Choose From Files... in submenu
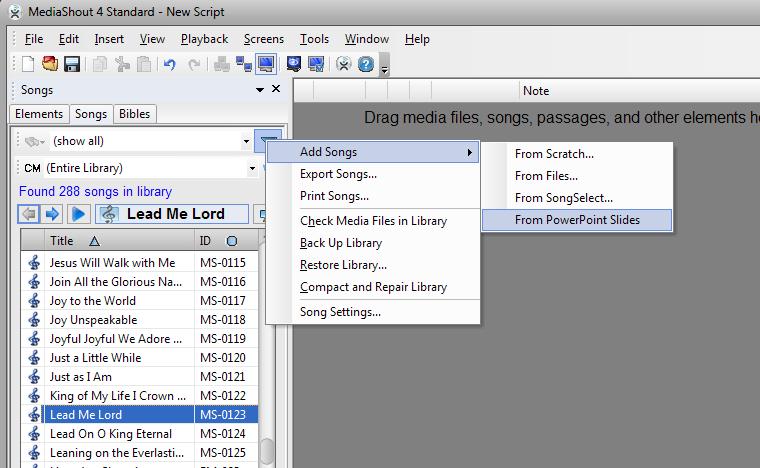 577,176
